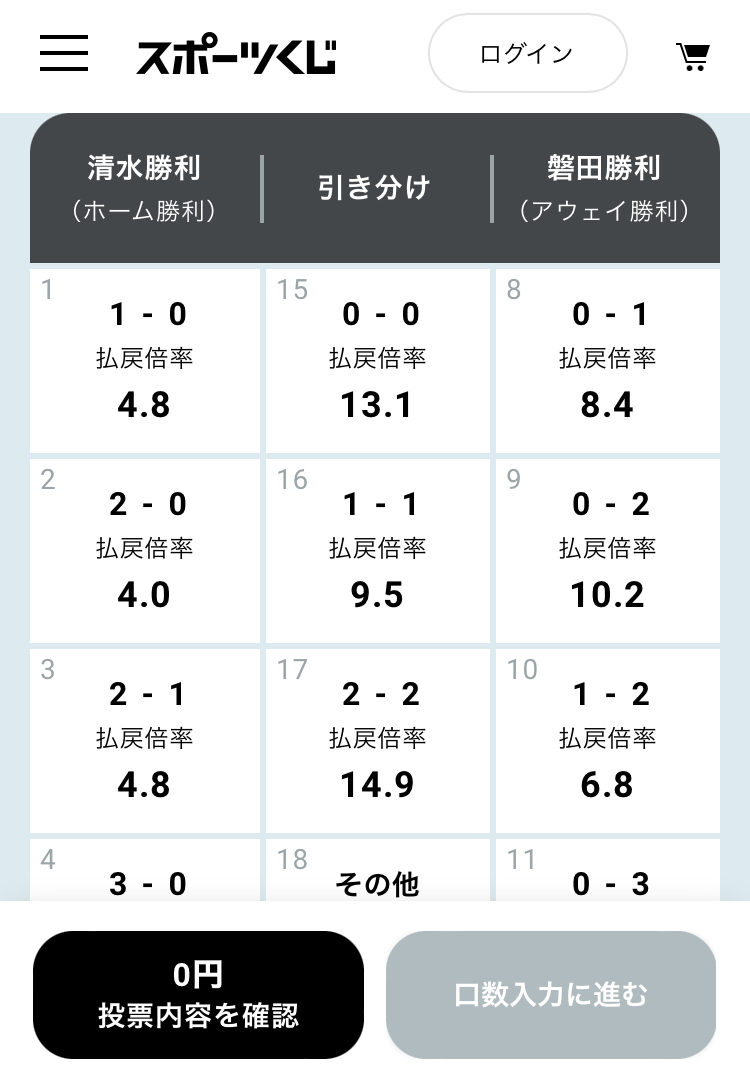Select the 0 - 0 draw cell
750x1086 pixels.
[377, 361]
